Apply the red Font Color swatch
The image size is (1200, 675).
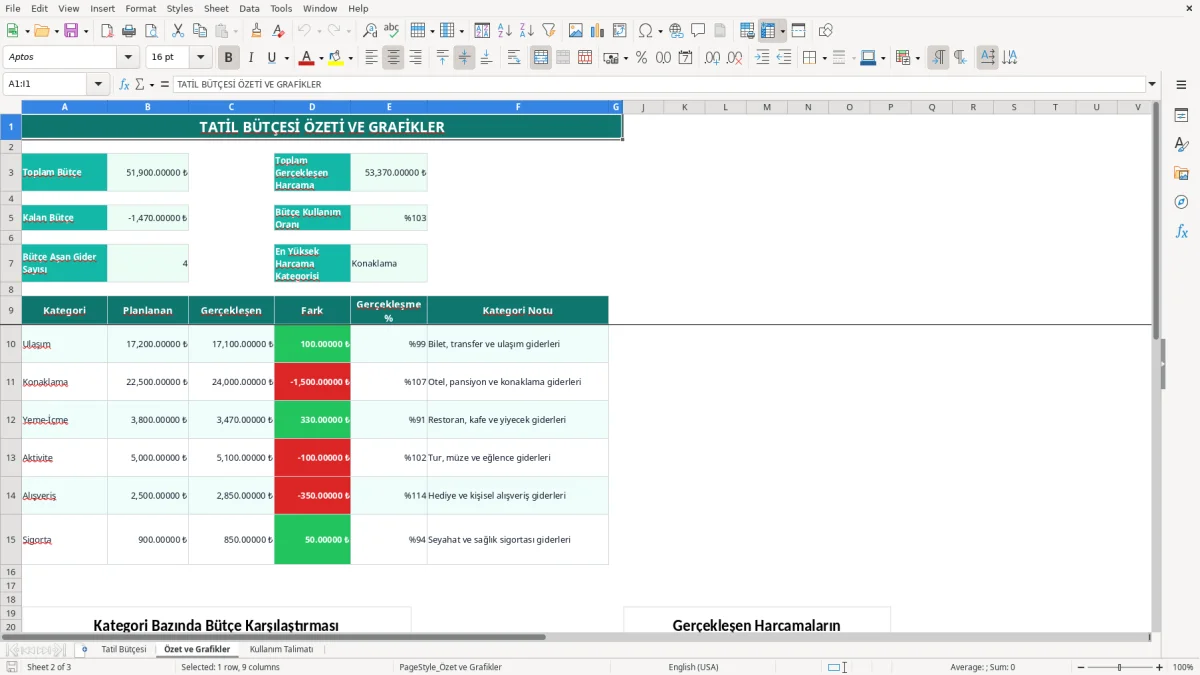306,58
